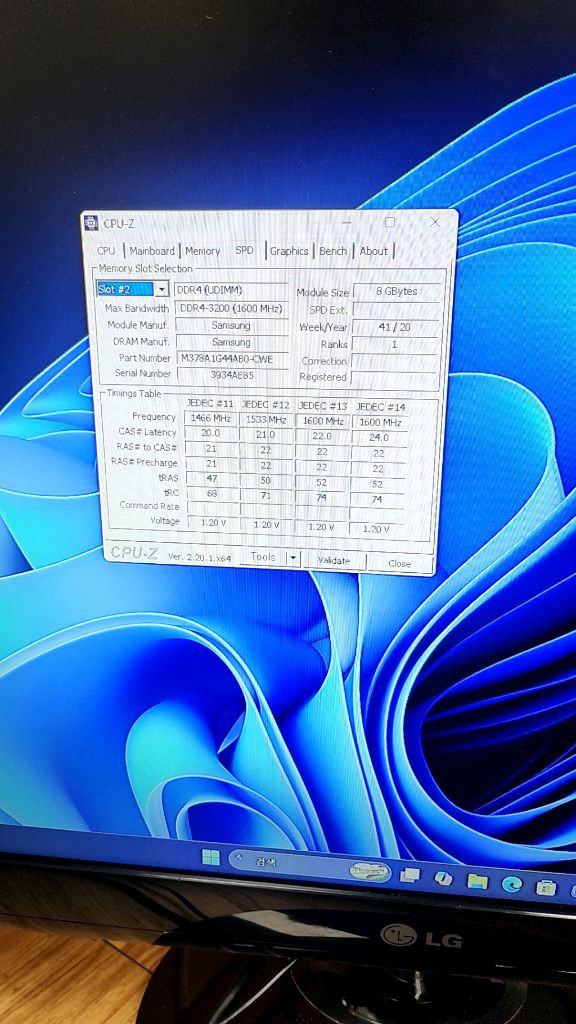Expand the Tools dropdown arrow
Viewport: 576px width, 1024px height.
coord(293,558)
